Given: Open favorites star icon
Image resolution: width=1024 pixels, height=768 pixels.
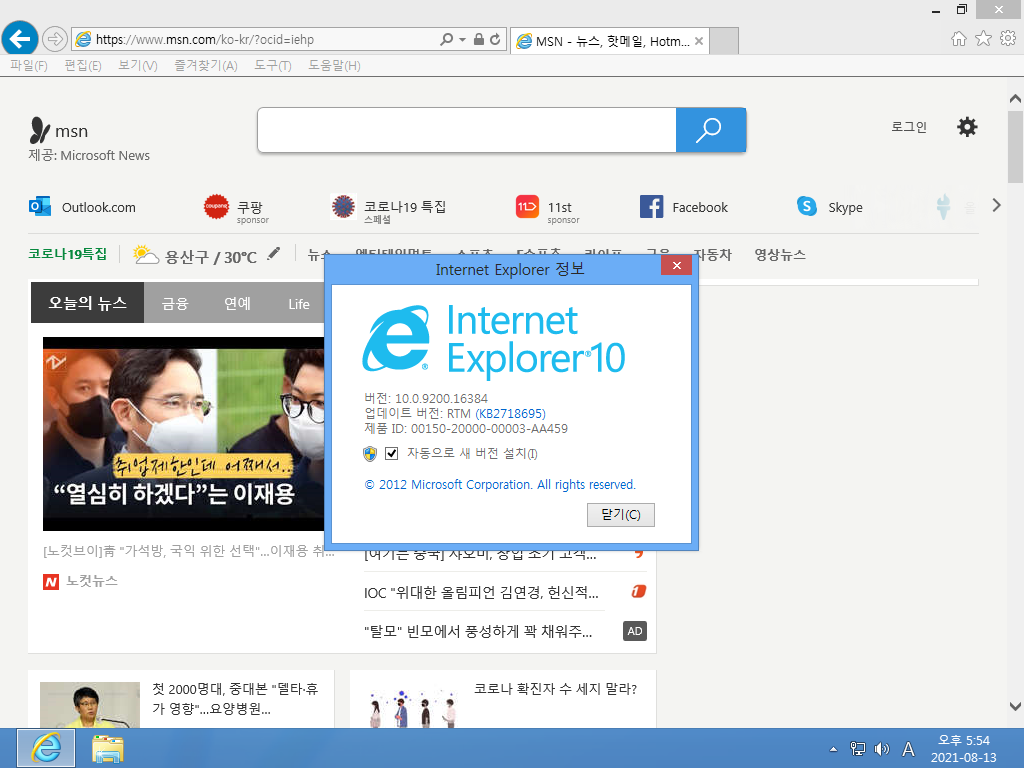Looking at the screenshot, I should [983, 39].
